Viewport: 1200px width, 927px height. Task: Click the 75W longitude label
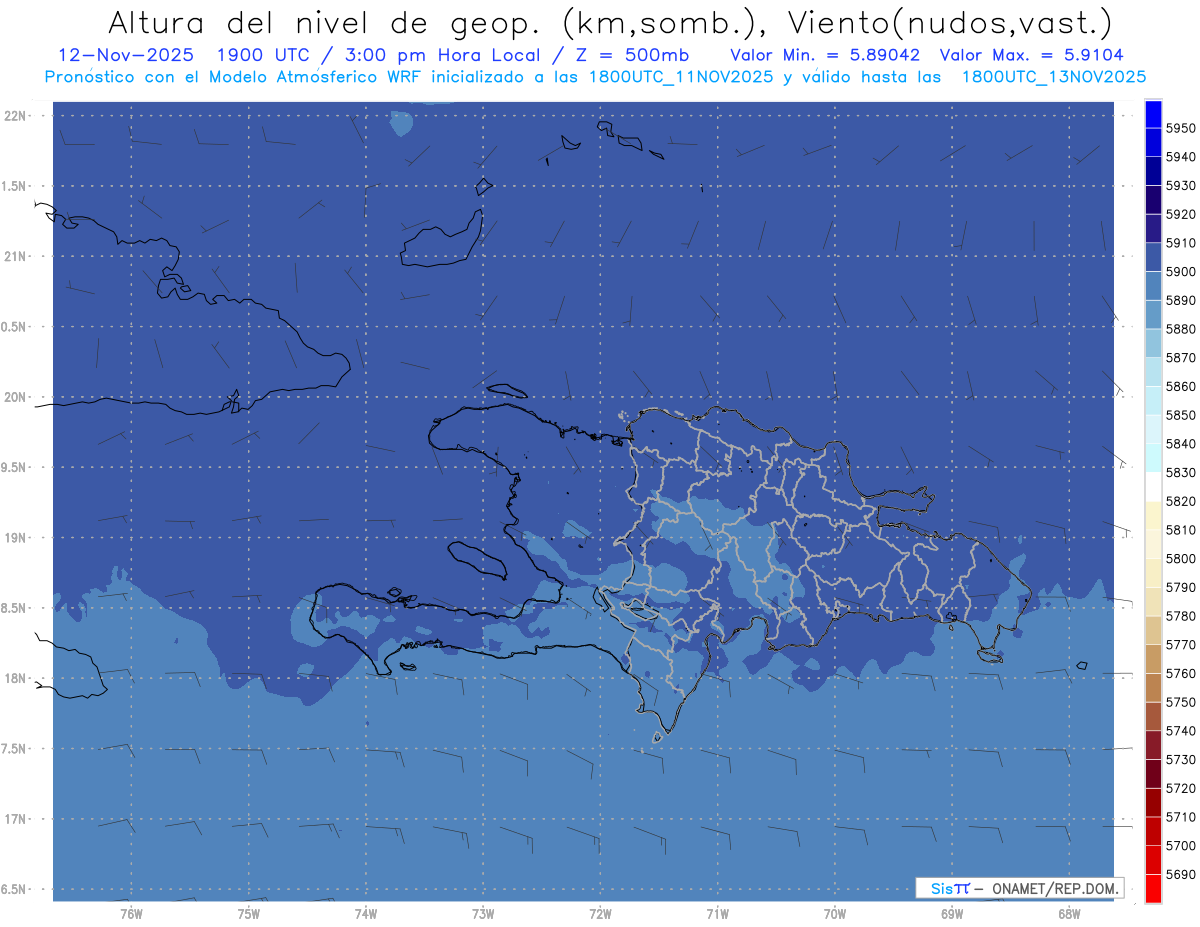coord(249,914)
